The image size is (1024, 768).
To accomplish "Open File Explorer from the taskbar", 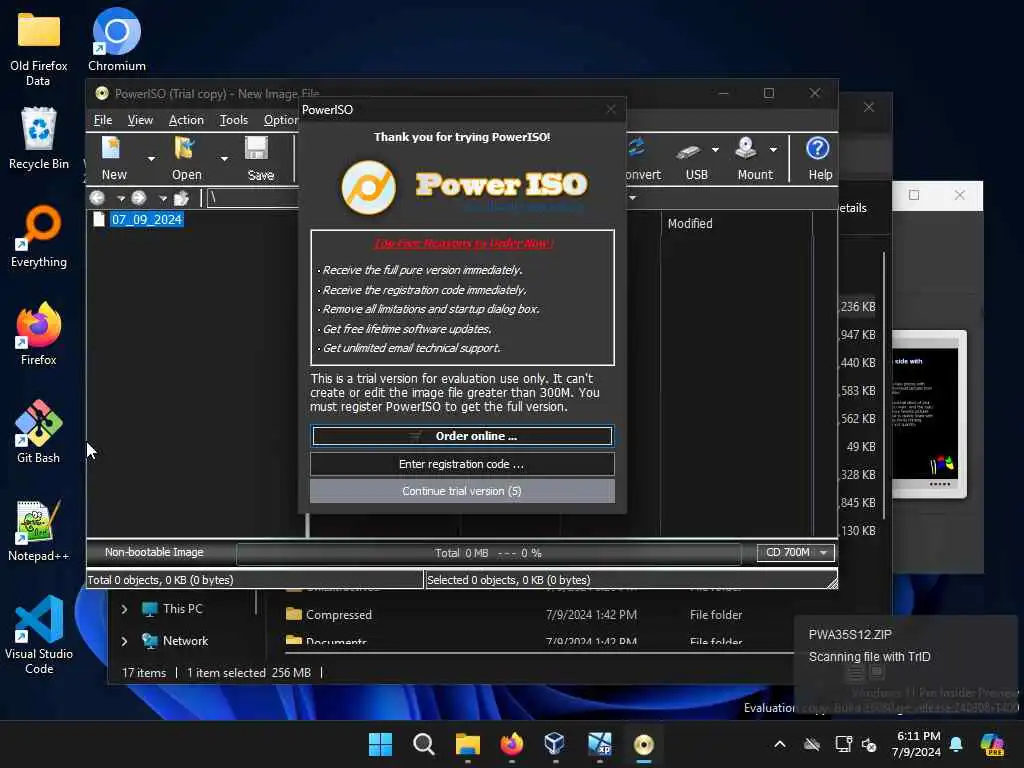I will [x=468, y=744].
